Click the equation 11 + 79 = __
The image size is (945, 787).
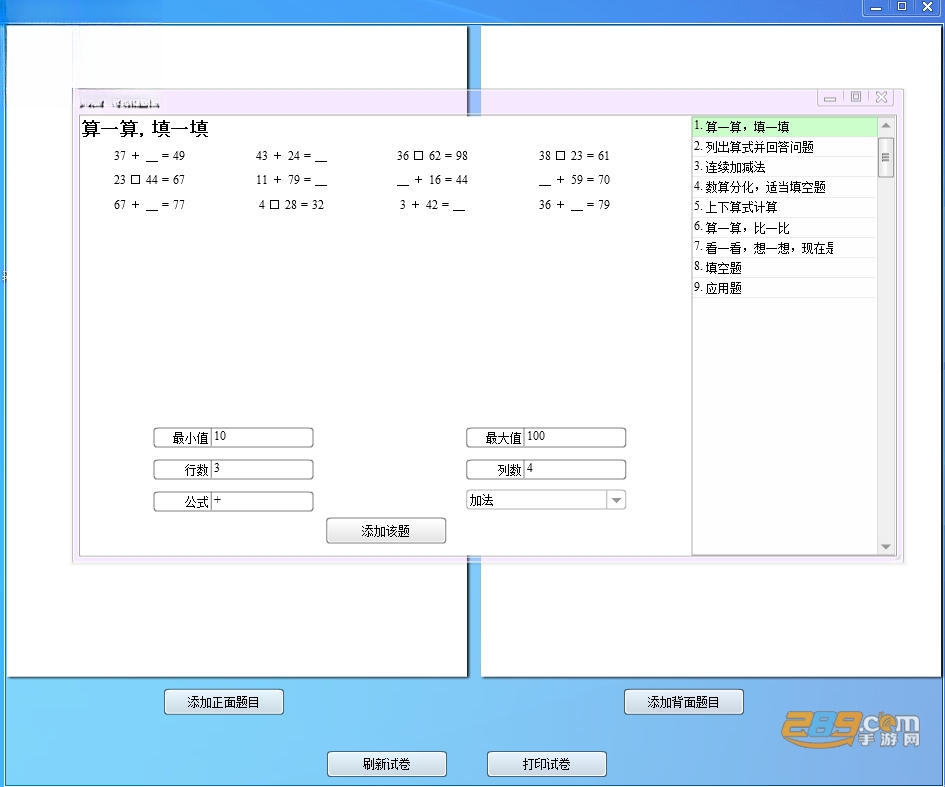pyautogui.click(x=291, y=180)
